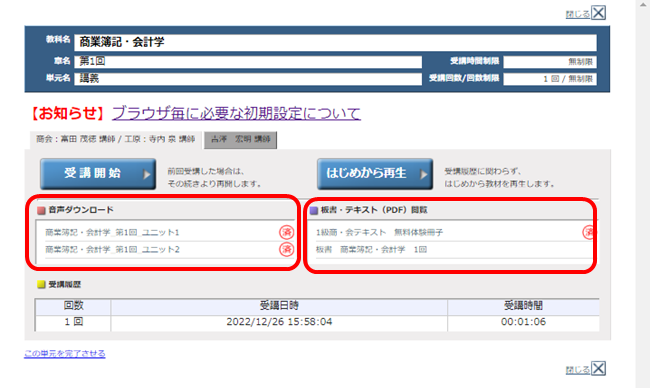Click the 受講時間 column header
Viewport: 650px width, 388px height.
tap(523, 306)
